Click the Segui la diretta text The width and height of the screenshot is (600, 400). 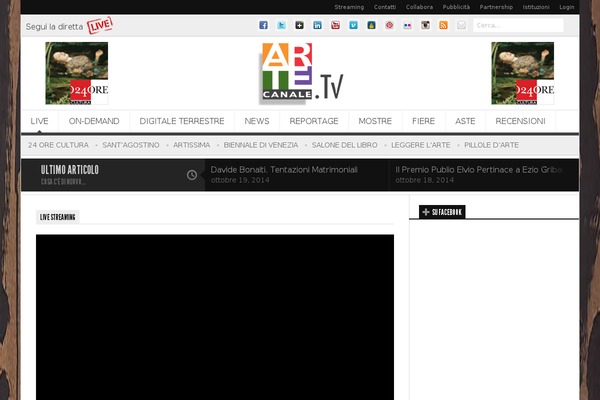(54, 27)
